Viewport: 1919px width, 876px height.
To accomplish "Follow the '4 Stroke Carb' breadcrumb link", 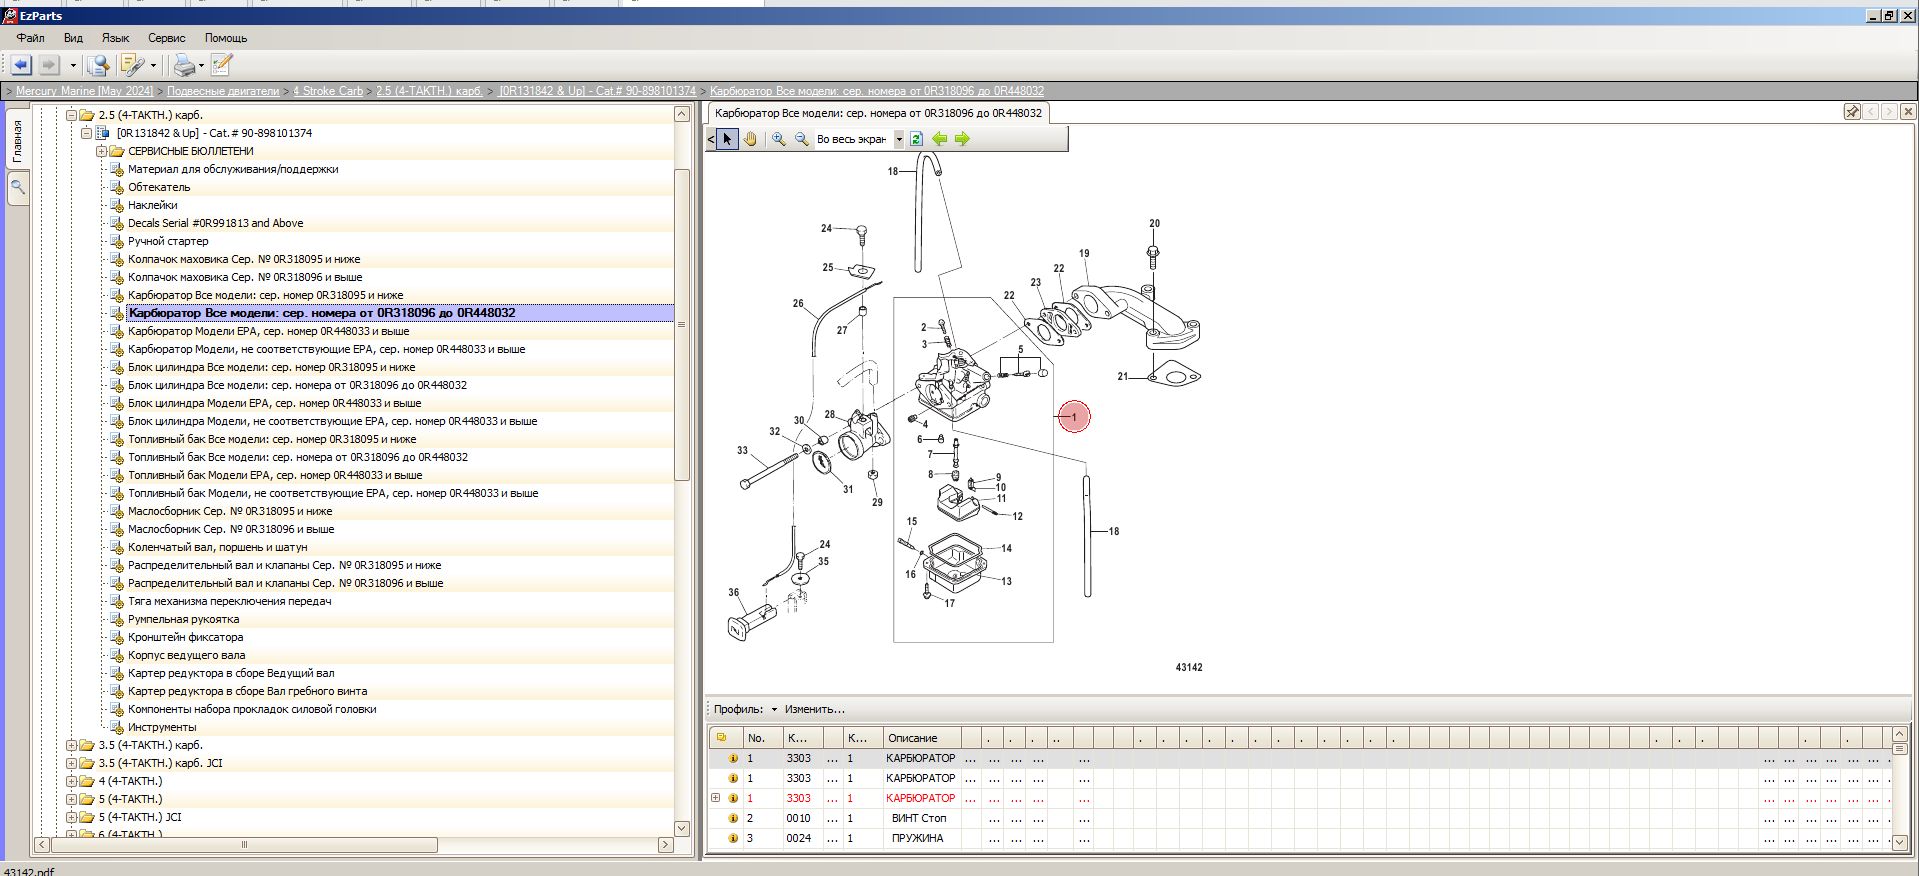I will tap(328, 91).
